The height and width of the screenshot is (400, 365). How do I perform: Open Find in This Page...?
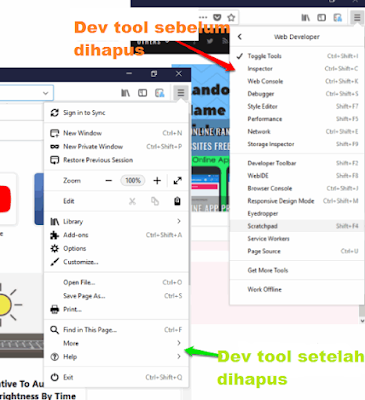click(x=116, y=330)
